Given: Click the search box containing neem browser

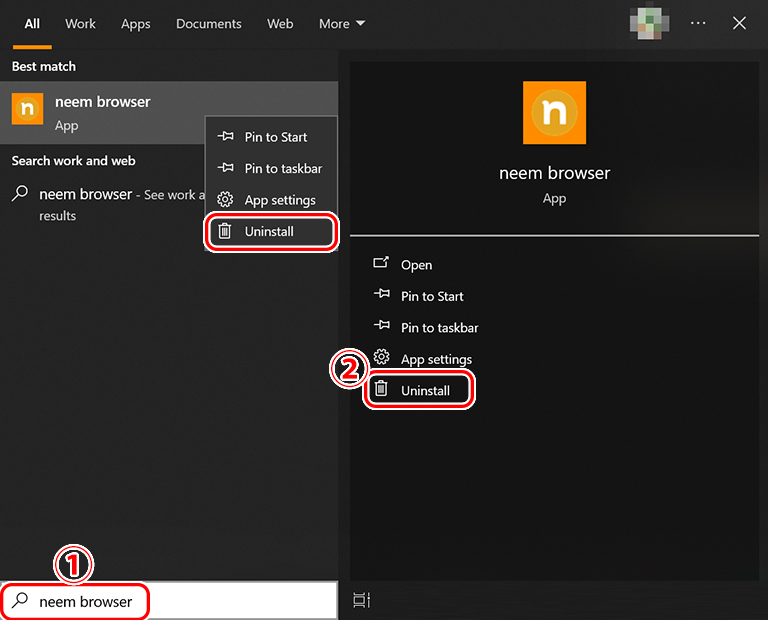Looking at the screenshot, I should coord(169,600).
